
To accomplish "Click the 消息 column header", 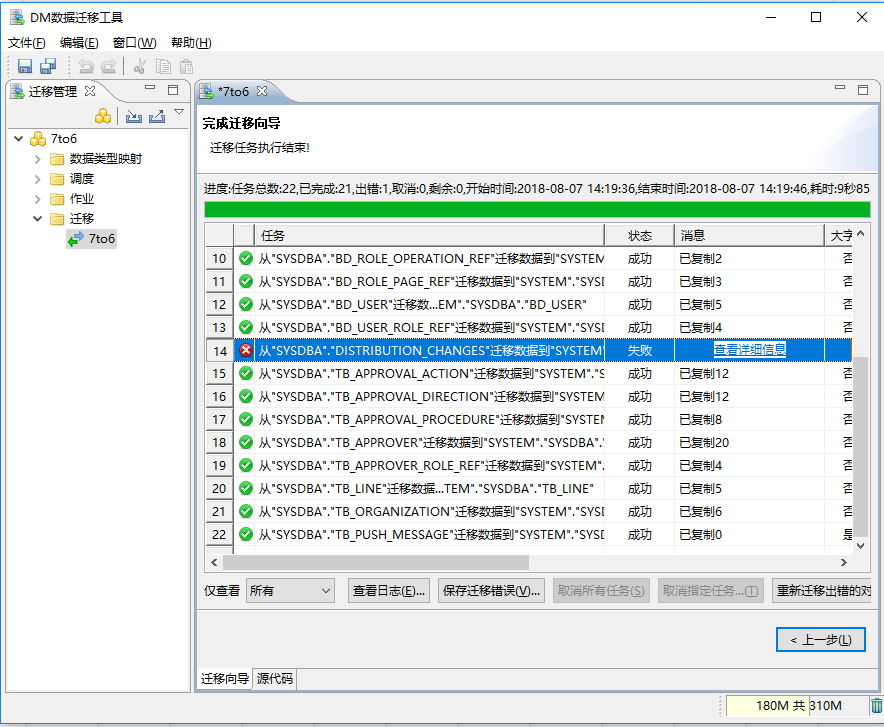I will tap(749, 236).
